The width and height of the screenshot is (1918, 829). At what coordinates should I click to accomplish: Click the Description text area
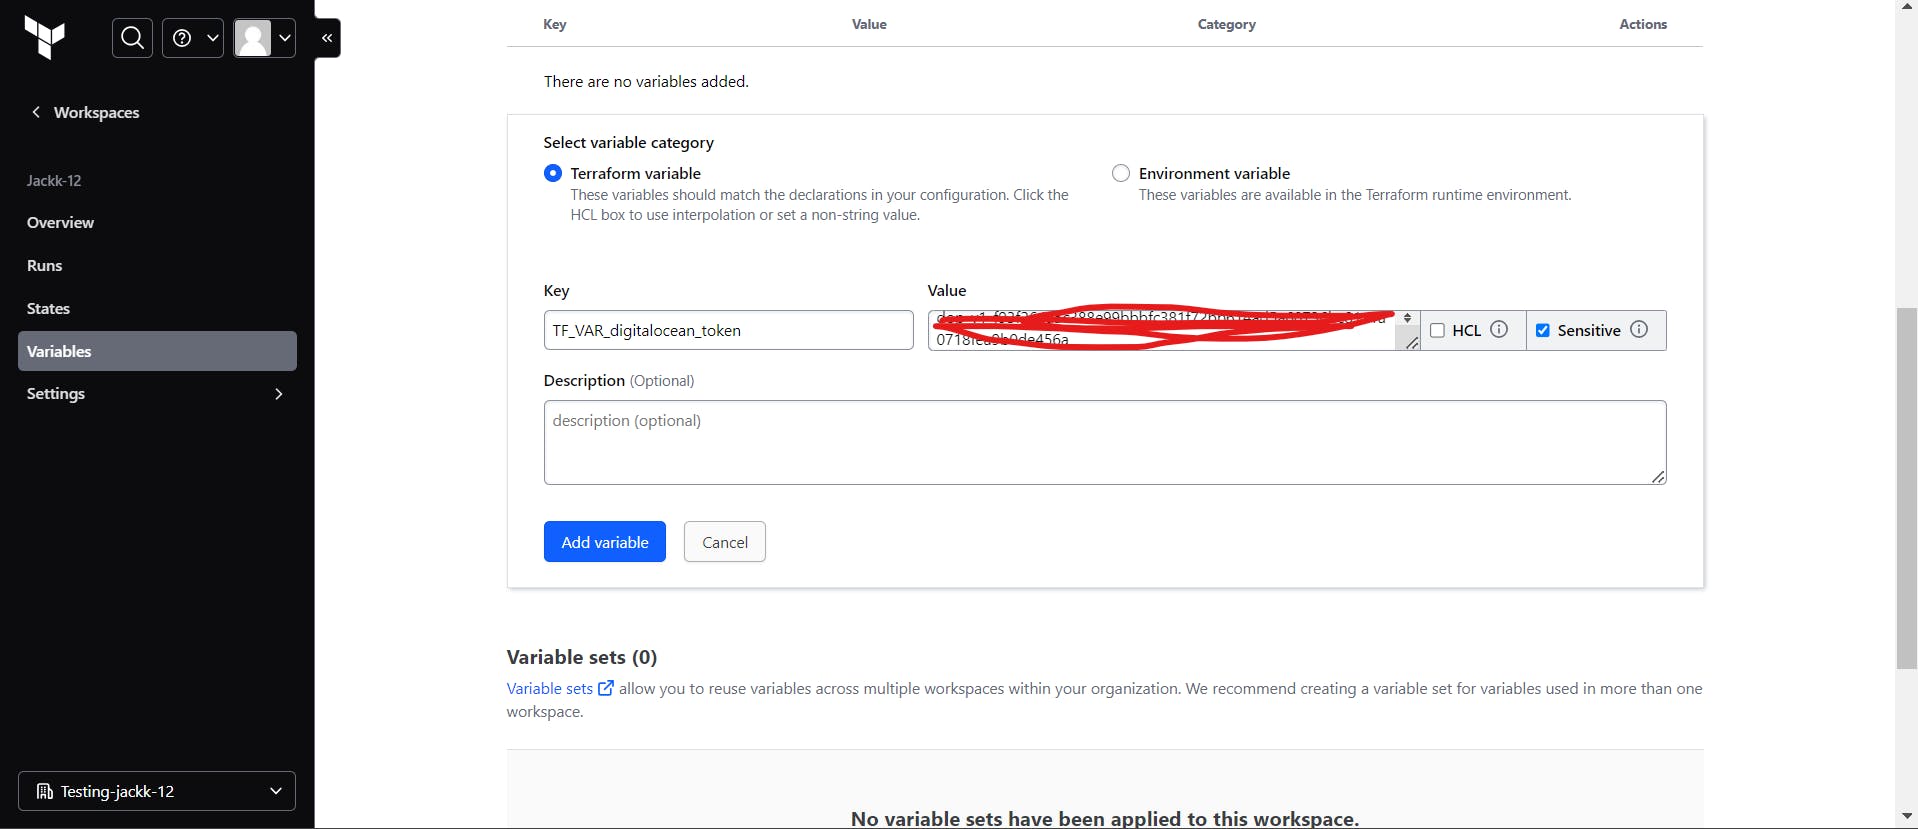point(1105,442)
